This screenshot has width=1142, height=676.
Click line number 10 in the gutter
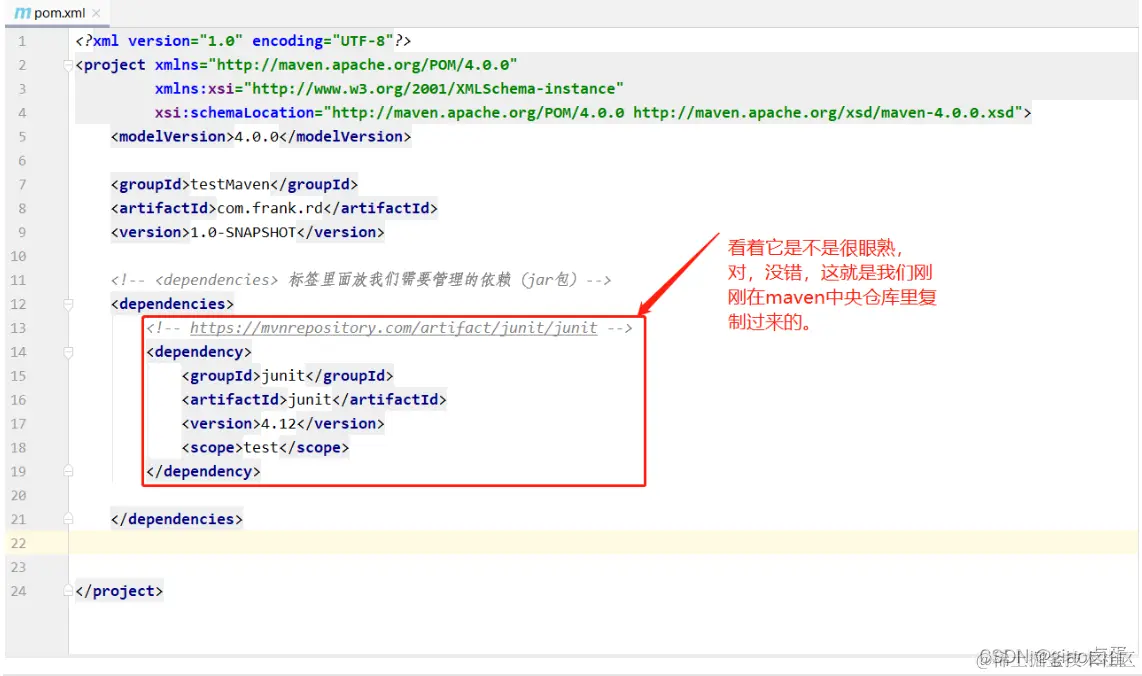(x=18, y=256)
